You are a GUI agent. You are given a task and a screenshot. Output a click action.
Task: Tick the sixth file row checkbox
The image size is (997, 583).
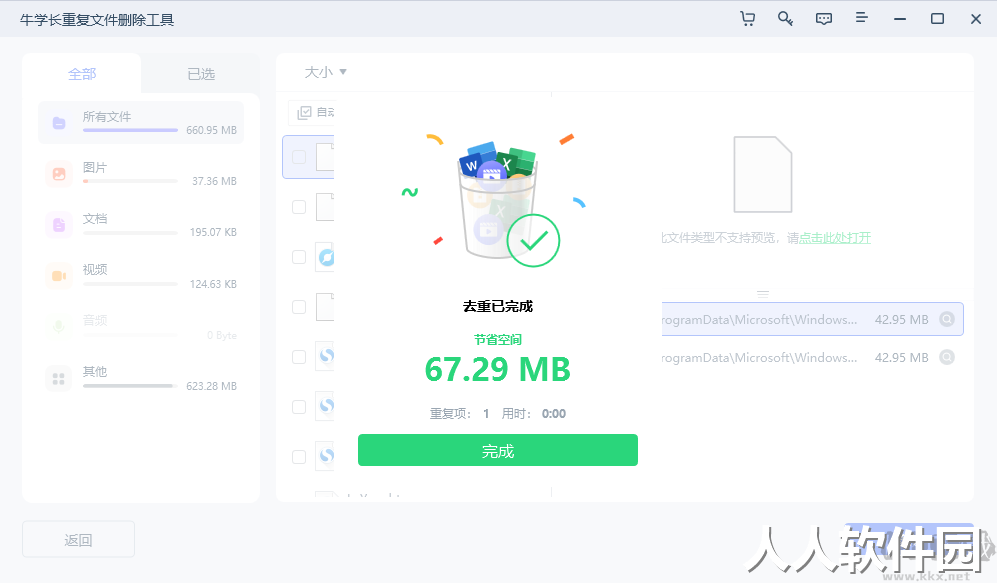299,407
